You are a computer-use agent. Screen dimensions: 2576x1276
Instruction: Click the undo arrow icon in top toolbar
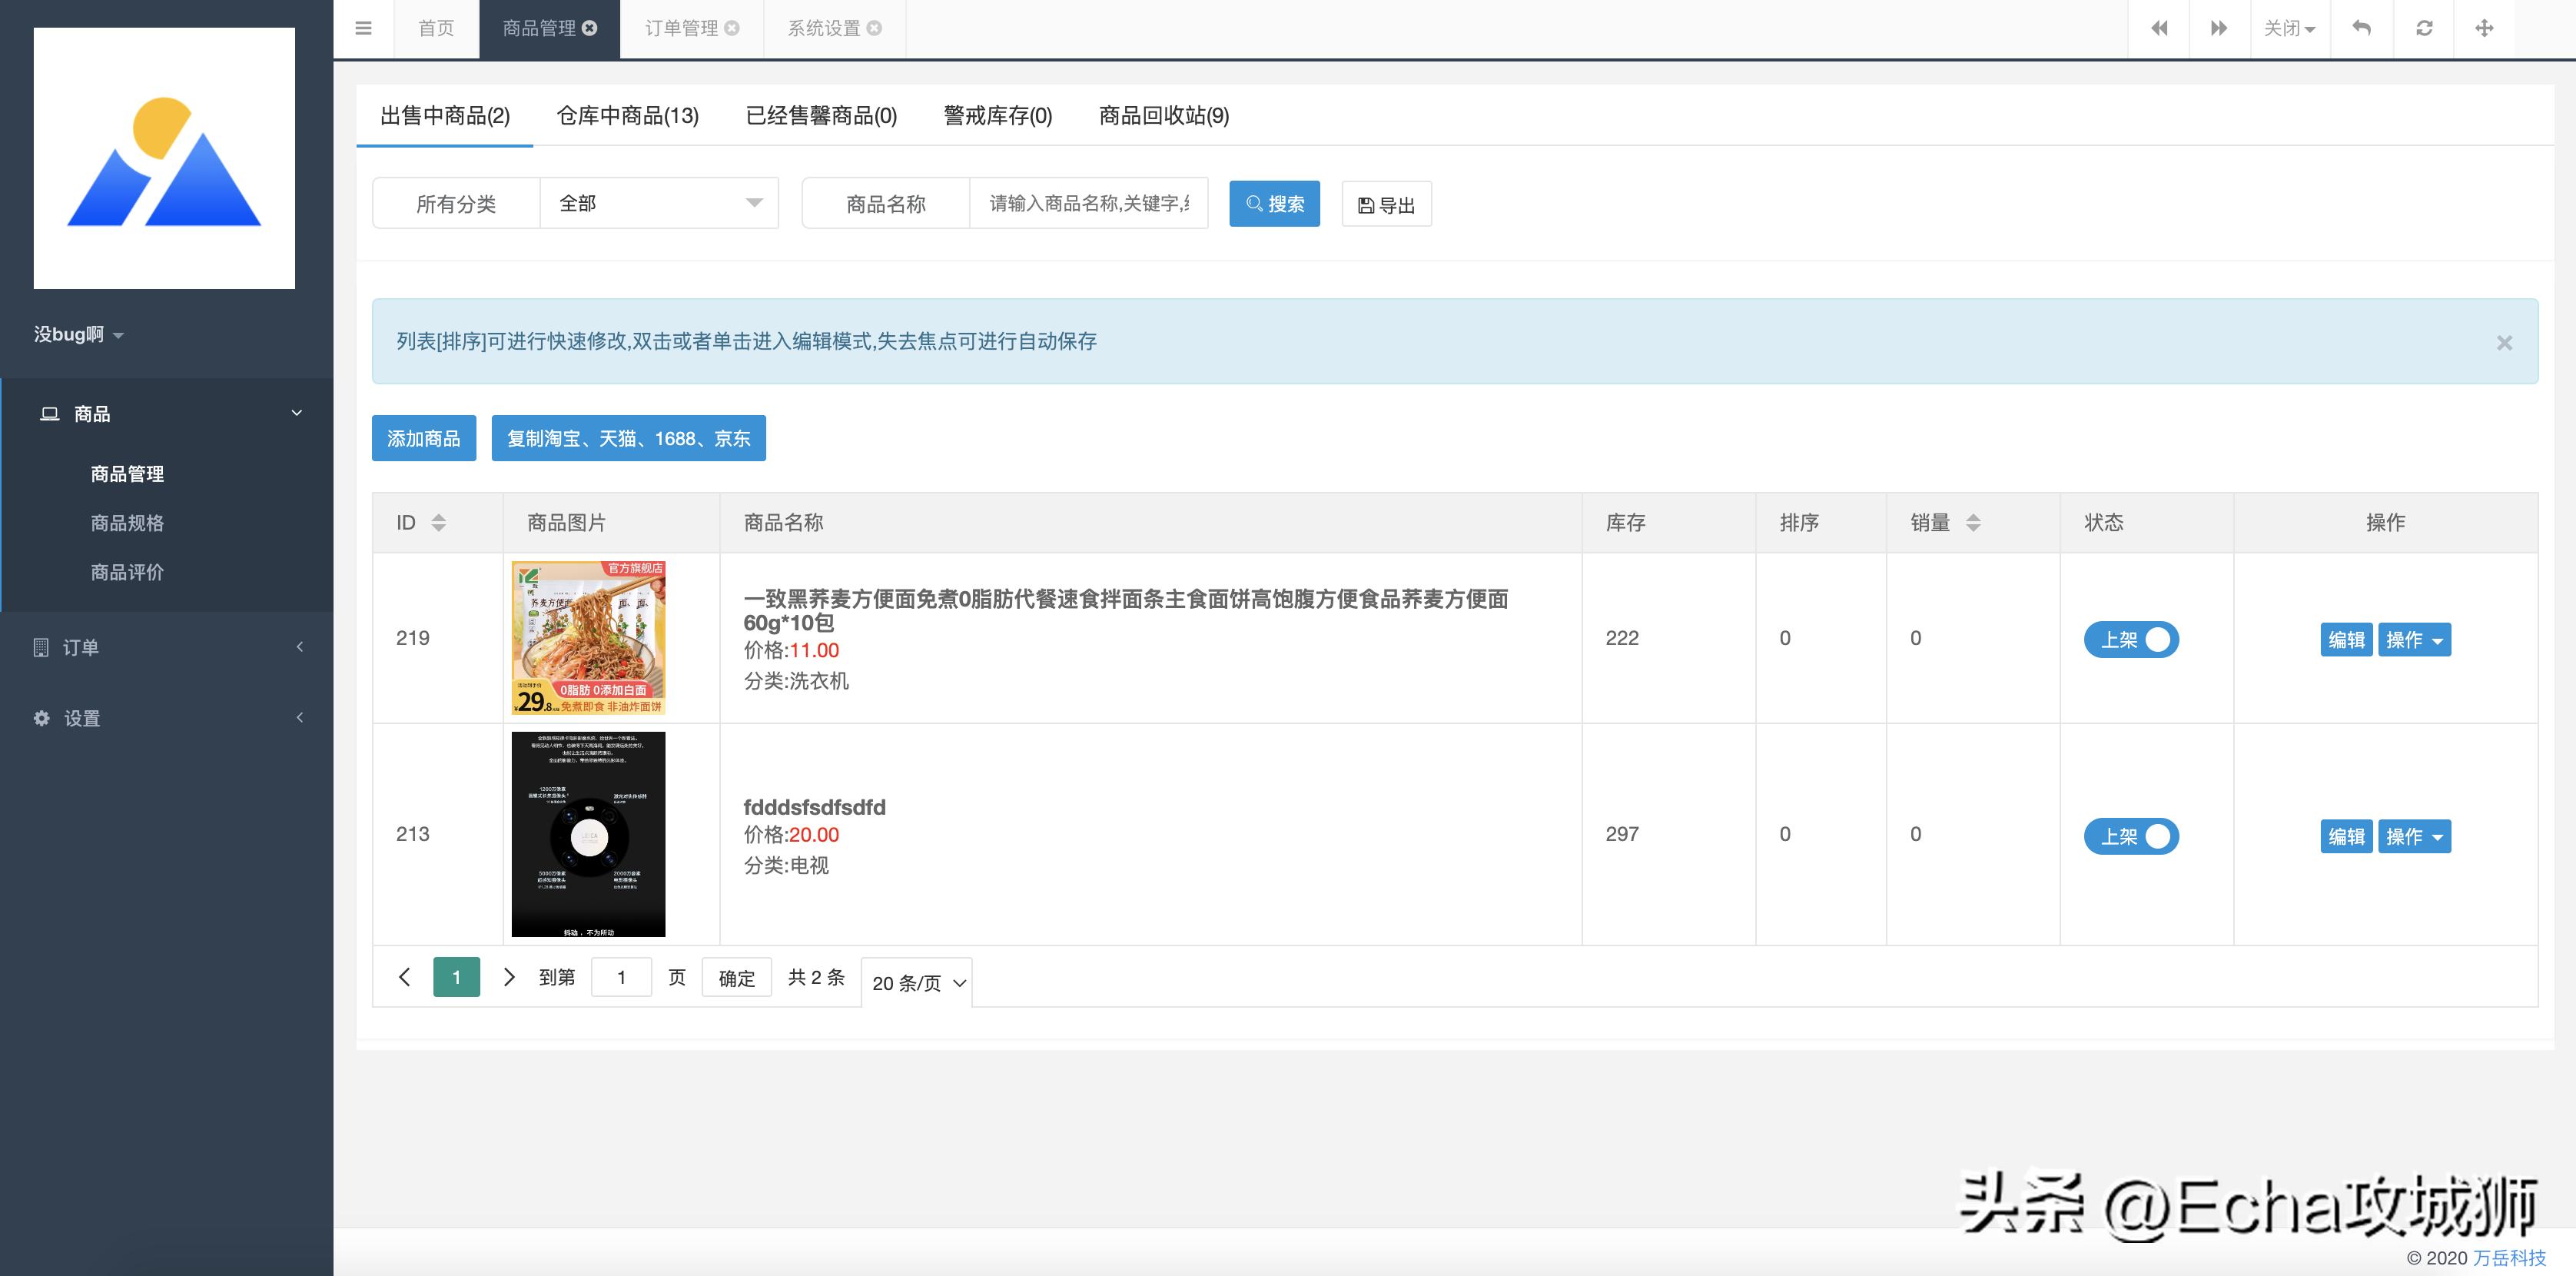[x=2362, y=28]
